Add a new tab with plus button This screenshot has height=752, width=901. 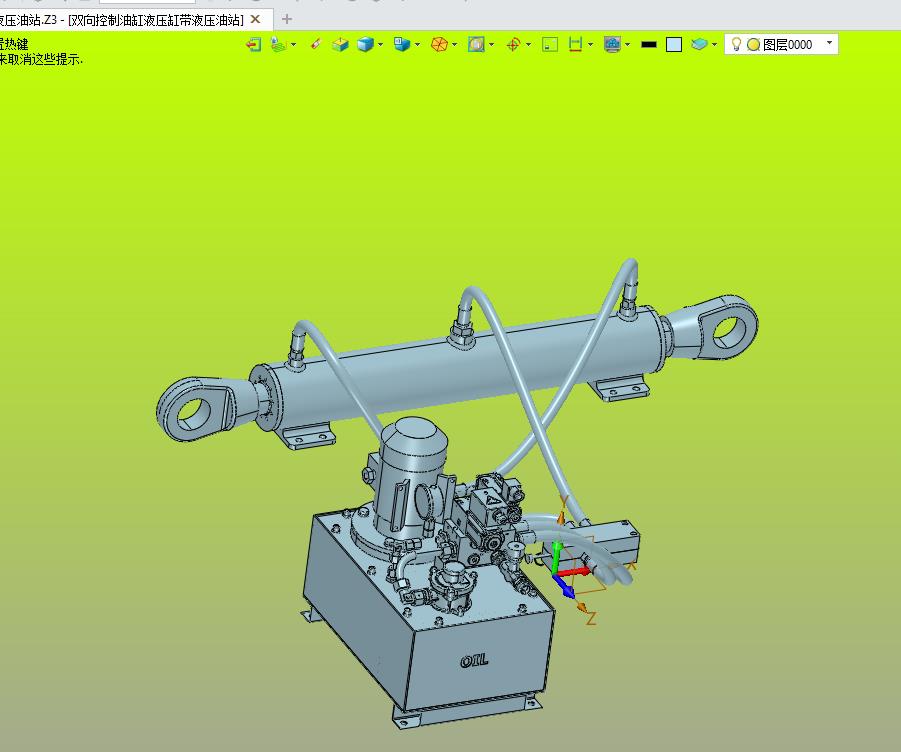tap(287, 19)
